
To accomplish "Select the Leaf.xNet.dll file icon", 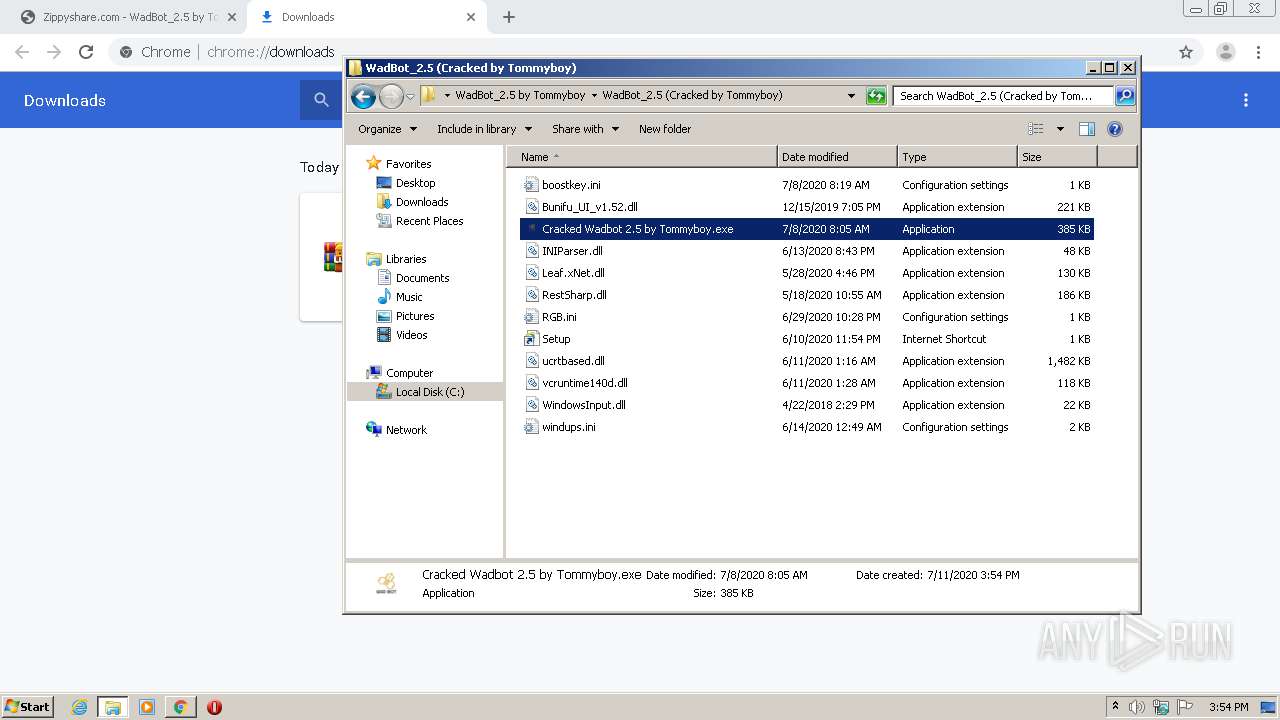I will (x=532, y=273).
